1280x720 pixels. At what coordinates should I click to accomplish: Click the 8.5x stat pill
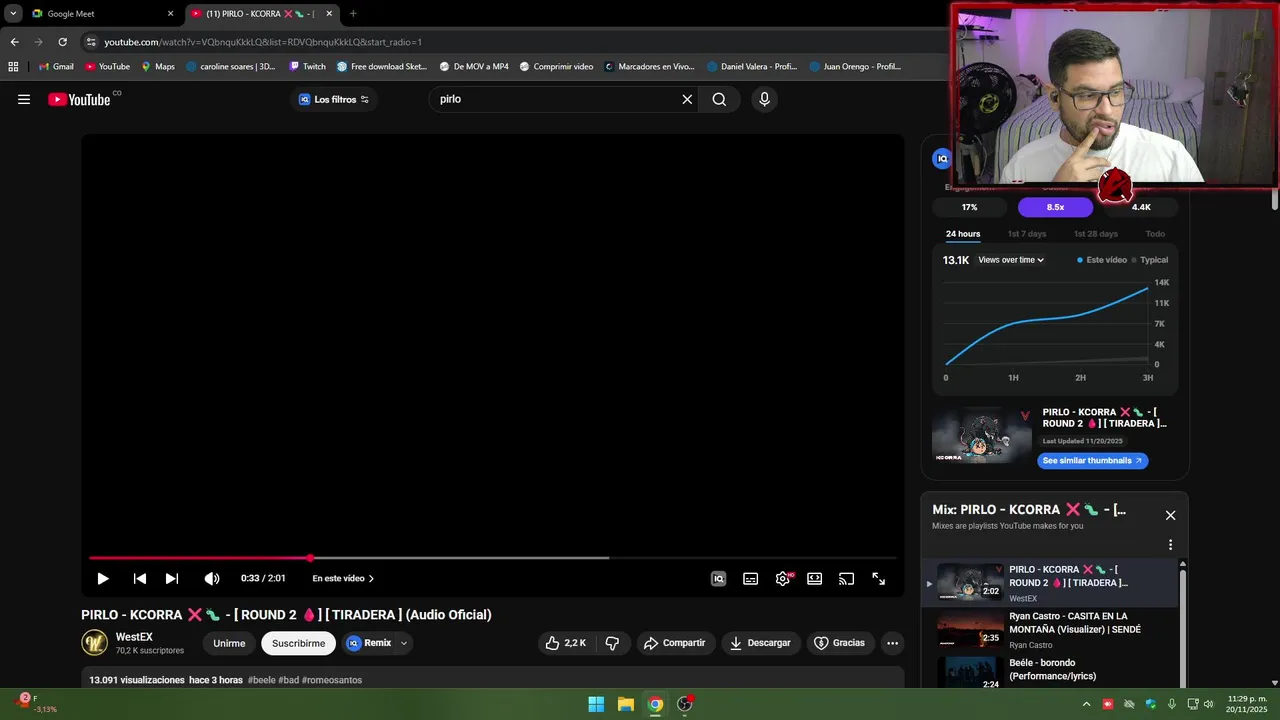(1055, 207)
